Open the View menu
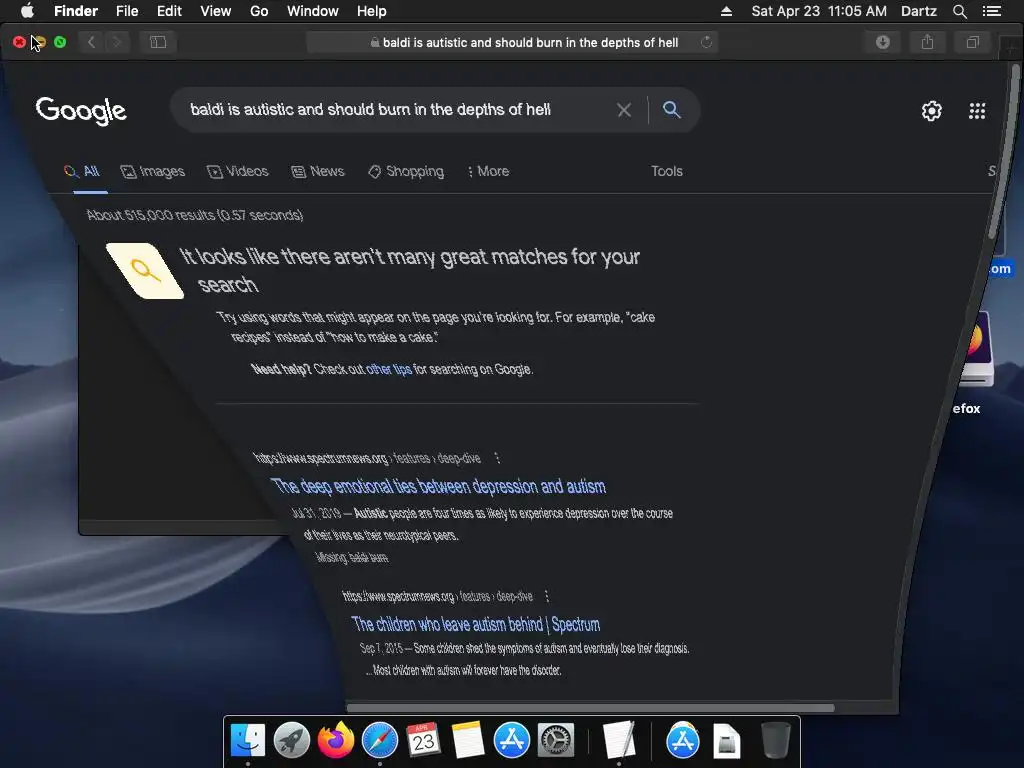The image size is (1024, 768). 216,11
